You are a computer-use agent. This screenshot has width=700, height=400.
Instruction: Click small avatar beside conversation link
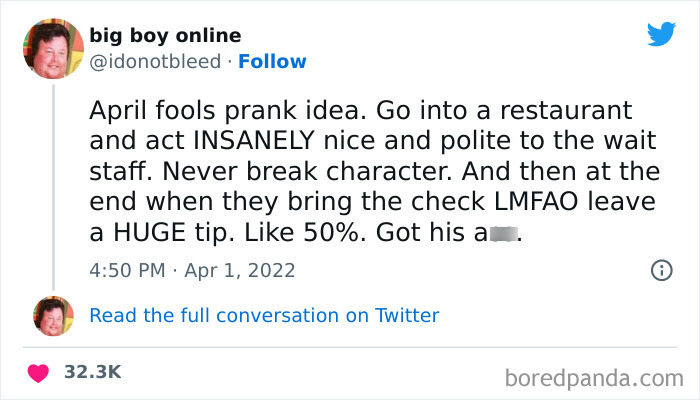[x=53, y=315]
